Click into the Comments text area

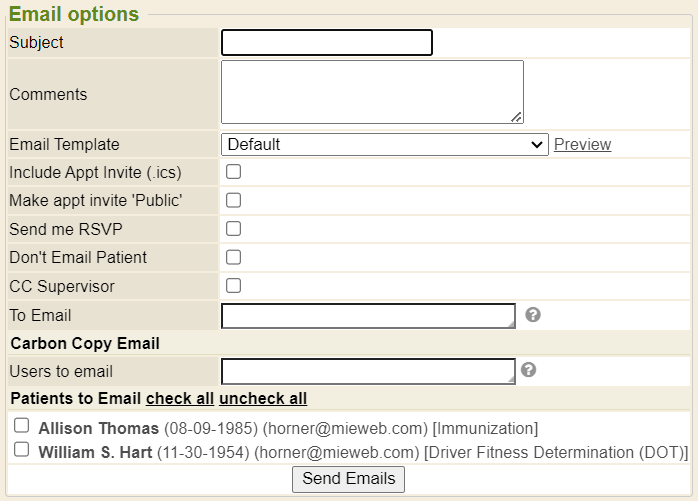(x=372, y=92)
